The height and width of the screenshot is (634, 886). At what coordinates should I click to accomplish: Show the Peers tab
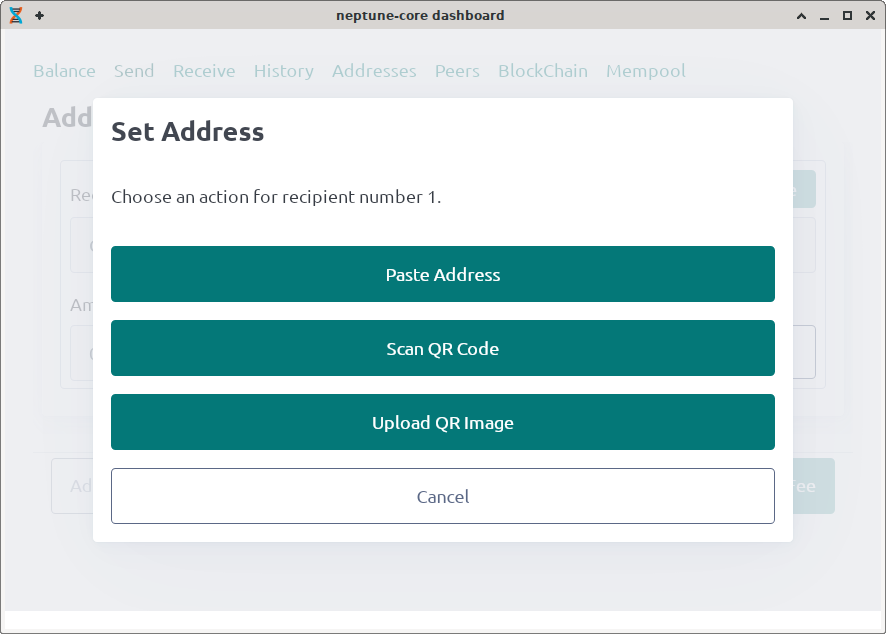coord(457,71)
